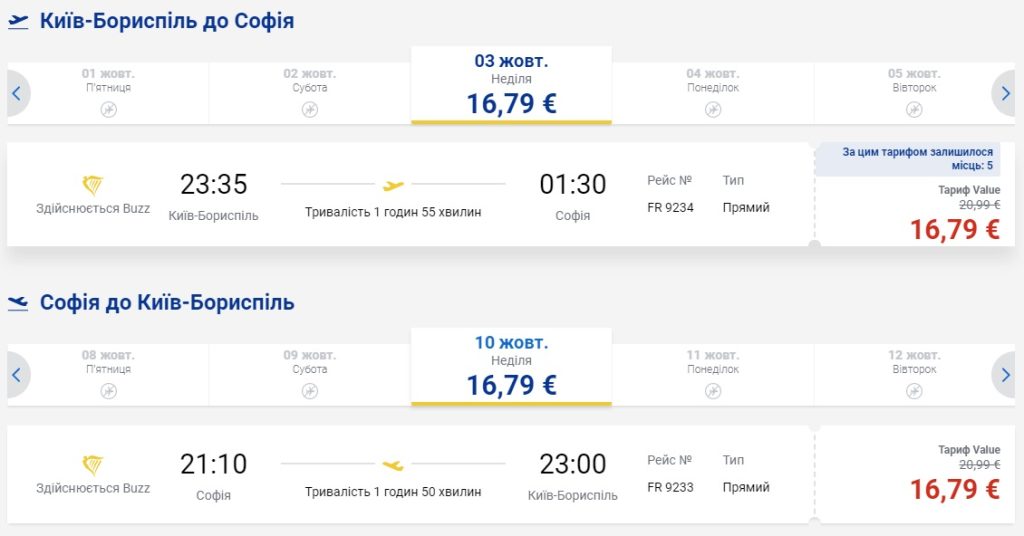The width and height of the screenshot is (1024, 536).
Task: Show earlier return dates with the left arrow
Action: 17,375
